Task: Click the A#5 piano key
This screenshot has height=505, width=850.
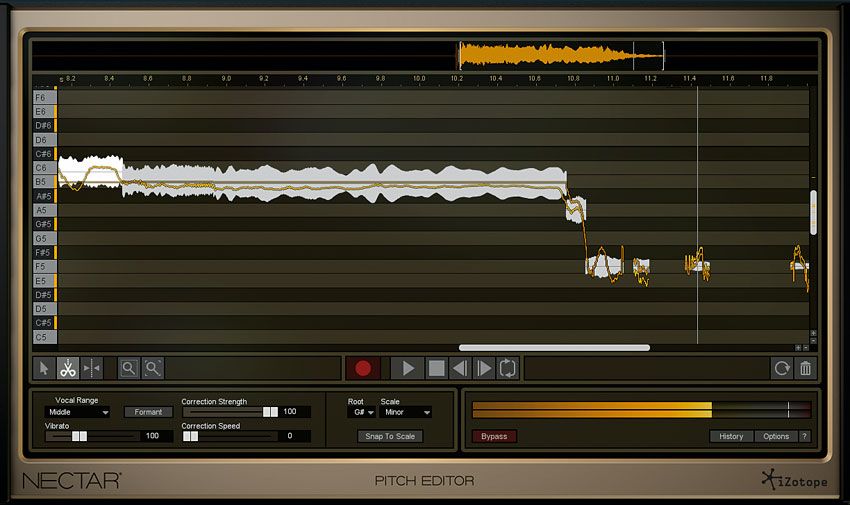Action: [44, 196]
